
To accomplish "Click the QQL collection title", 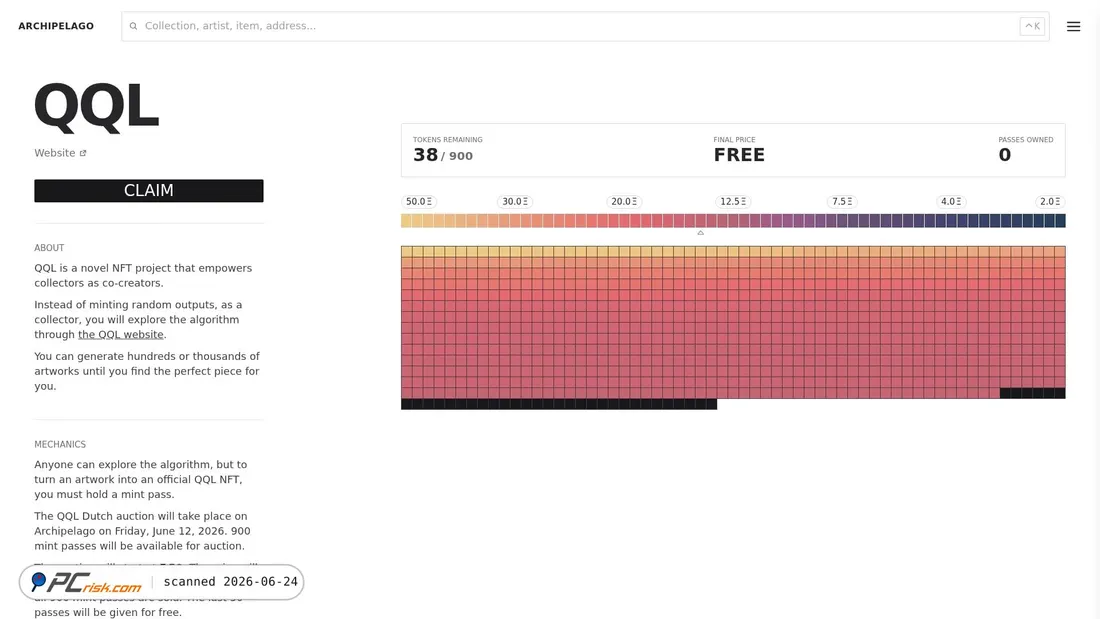I will [96, 106].
